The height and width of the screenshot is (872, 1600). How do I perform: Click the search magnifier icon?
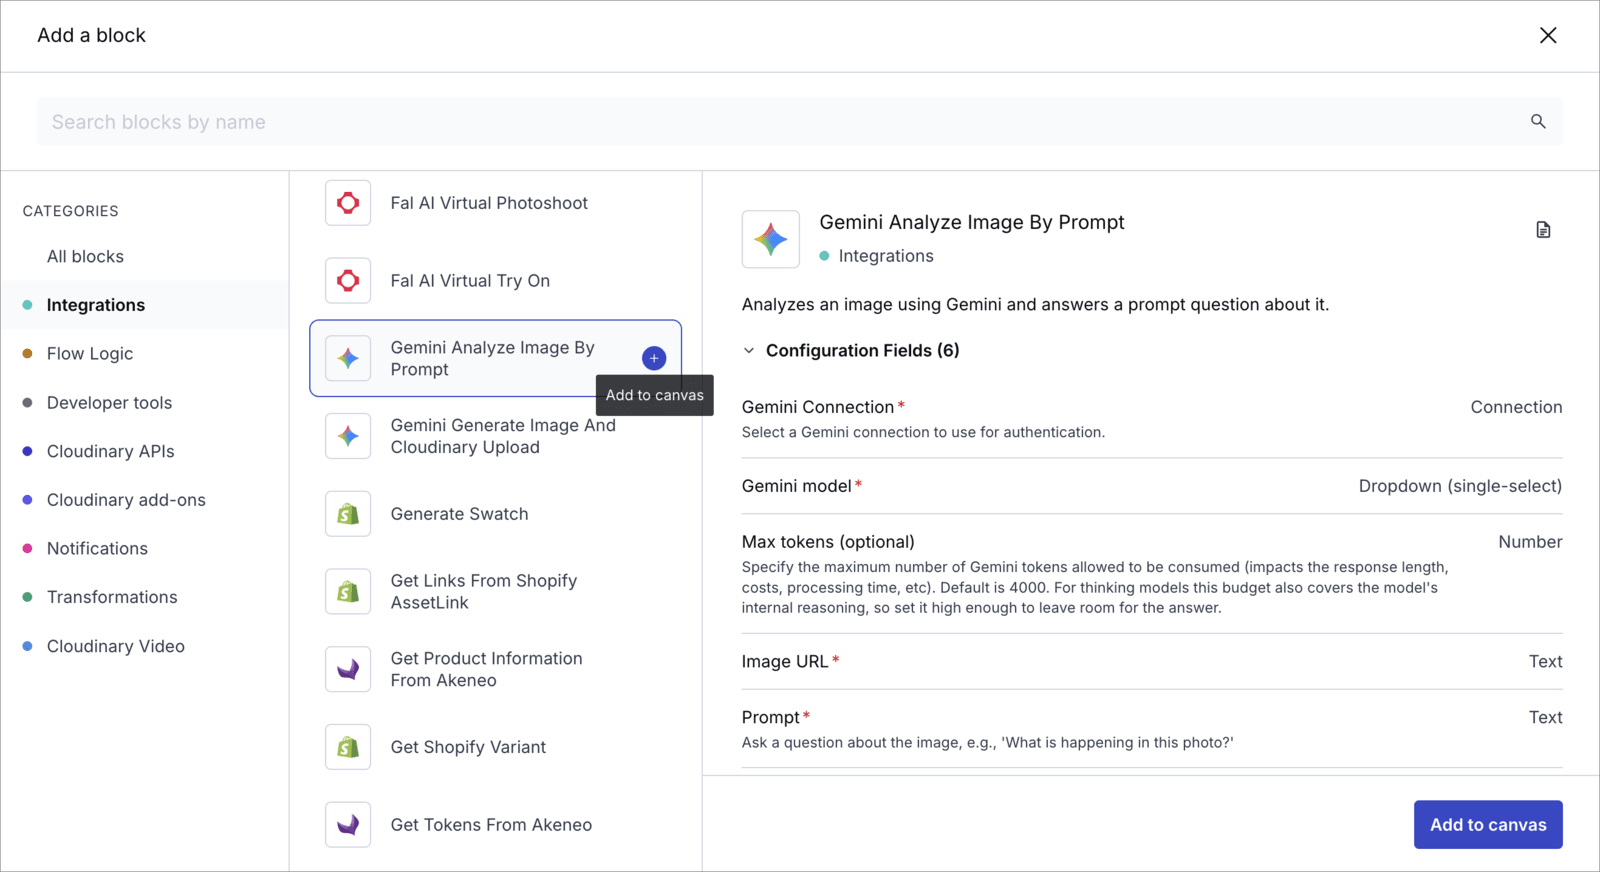[x=1538, y=121]
